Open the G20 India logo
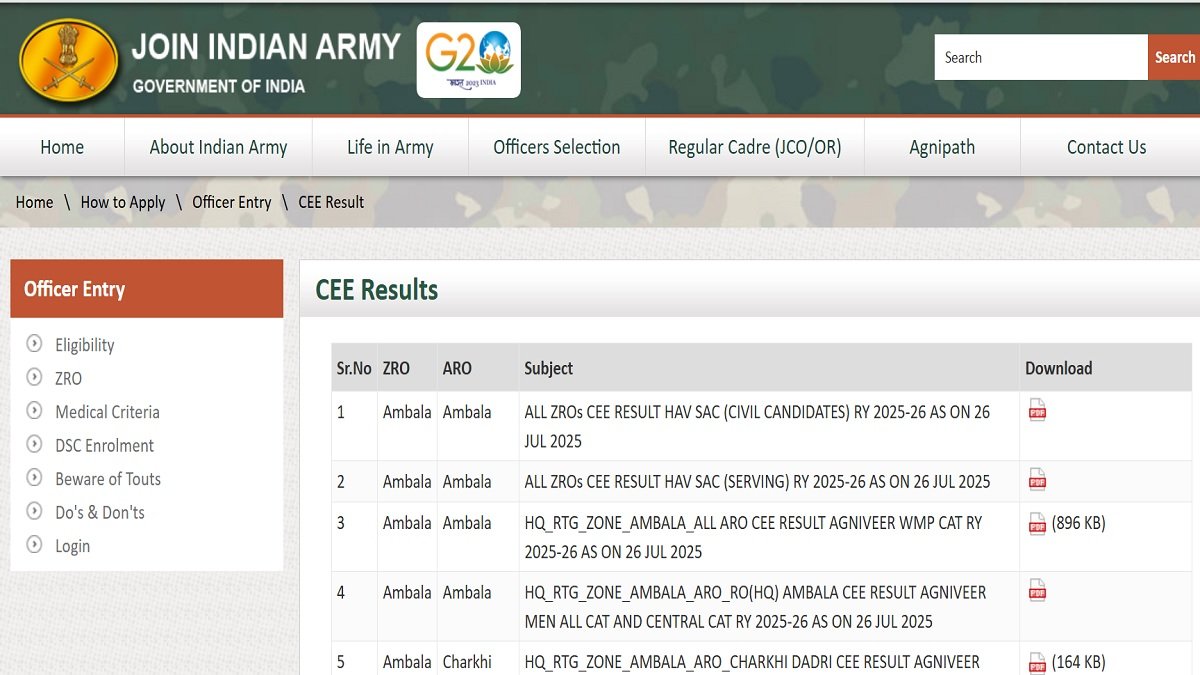Viewport: 1200px width, 675px height. pos(468,60)
